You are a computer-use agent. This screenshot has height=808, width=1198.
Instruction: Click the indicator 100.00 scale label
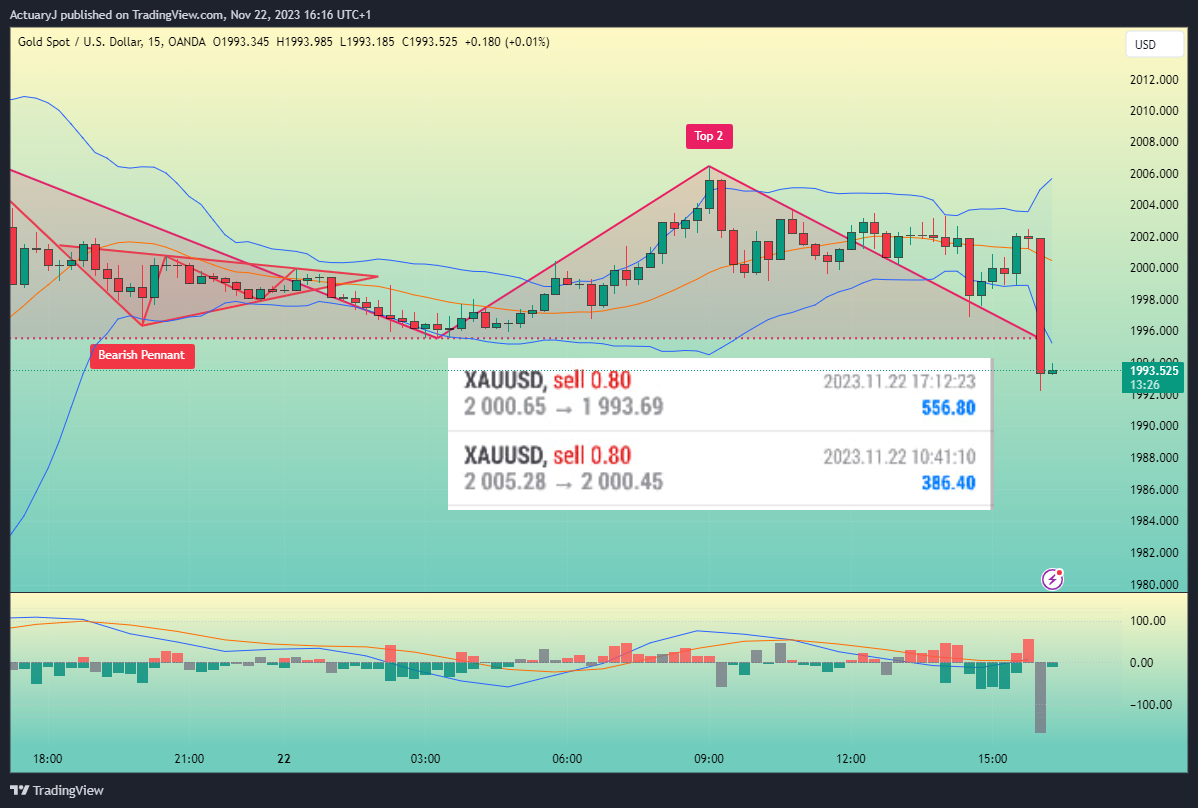click(1148, 621)
